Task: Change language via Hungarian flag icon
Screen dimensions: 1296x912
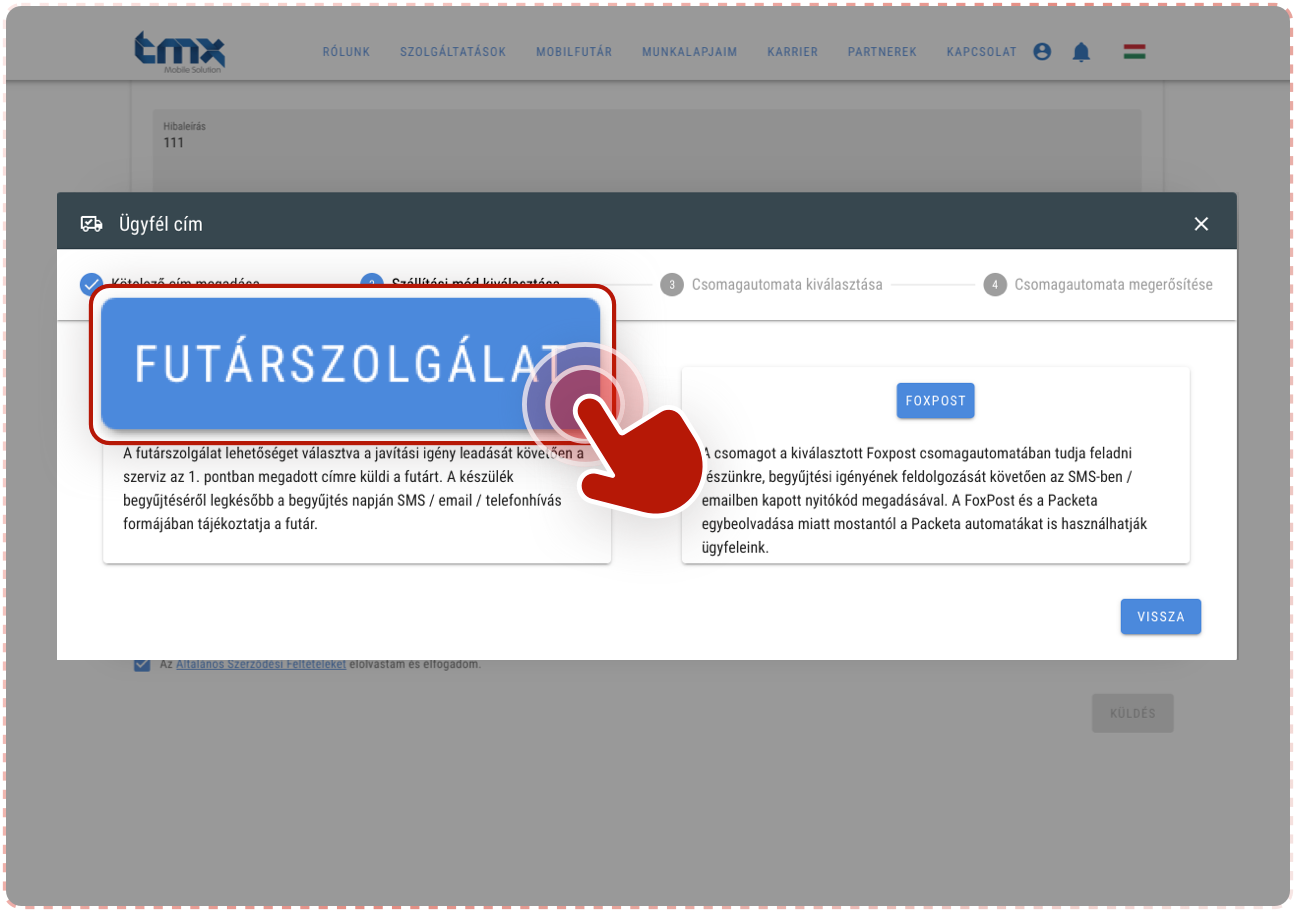Action: click(x=1134, y=52)
